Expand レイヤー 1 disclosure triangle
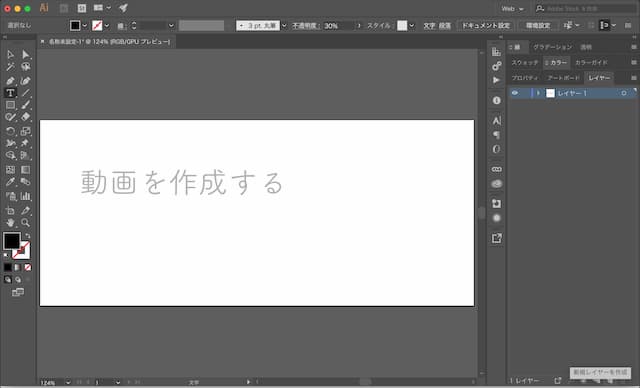The width and height of the screenshot is (640, 388). pos(538,93)
